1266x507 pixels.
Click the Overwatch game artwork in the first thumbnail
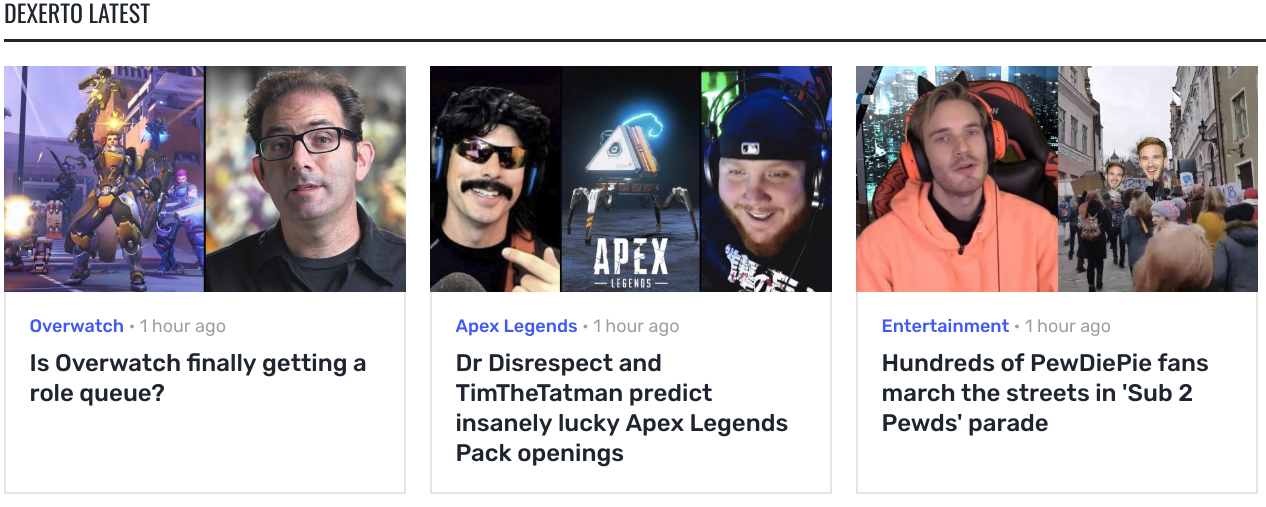click(x=104, y=179)
